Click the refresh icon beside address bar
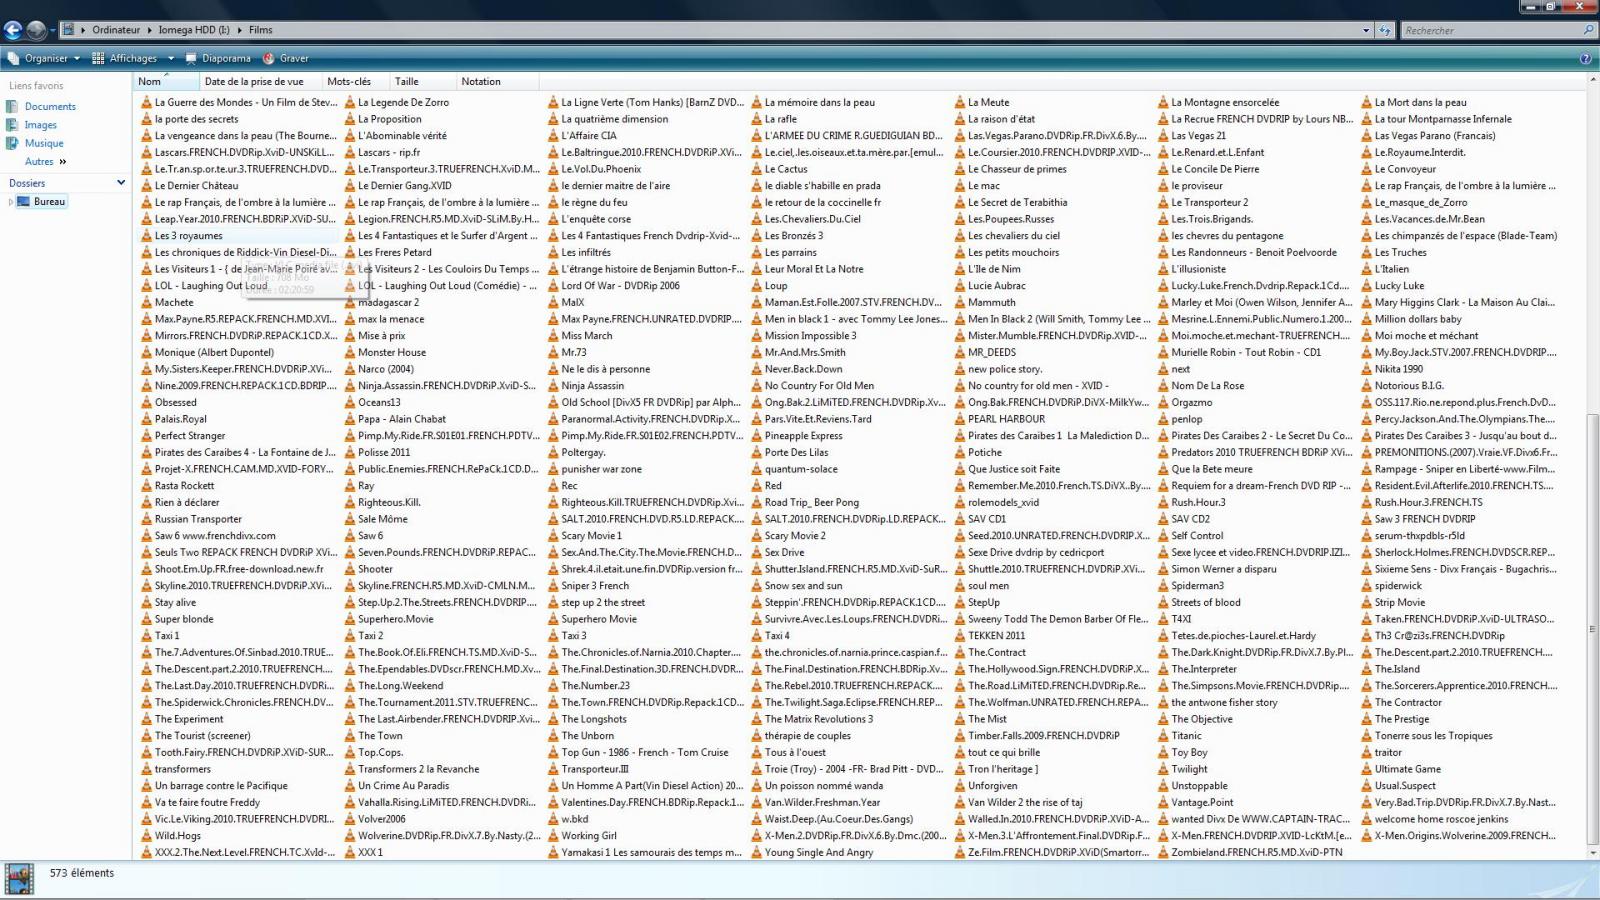 click(x=1385, y=30)
